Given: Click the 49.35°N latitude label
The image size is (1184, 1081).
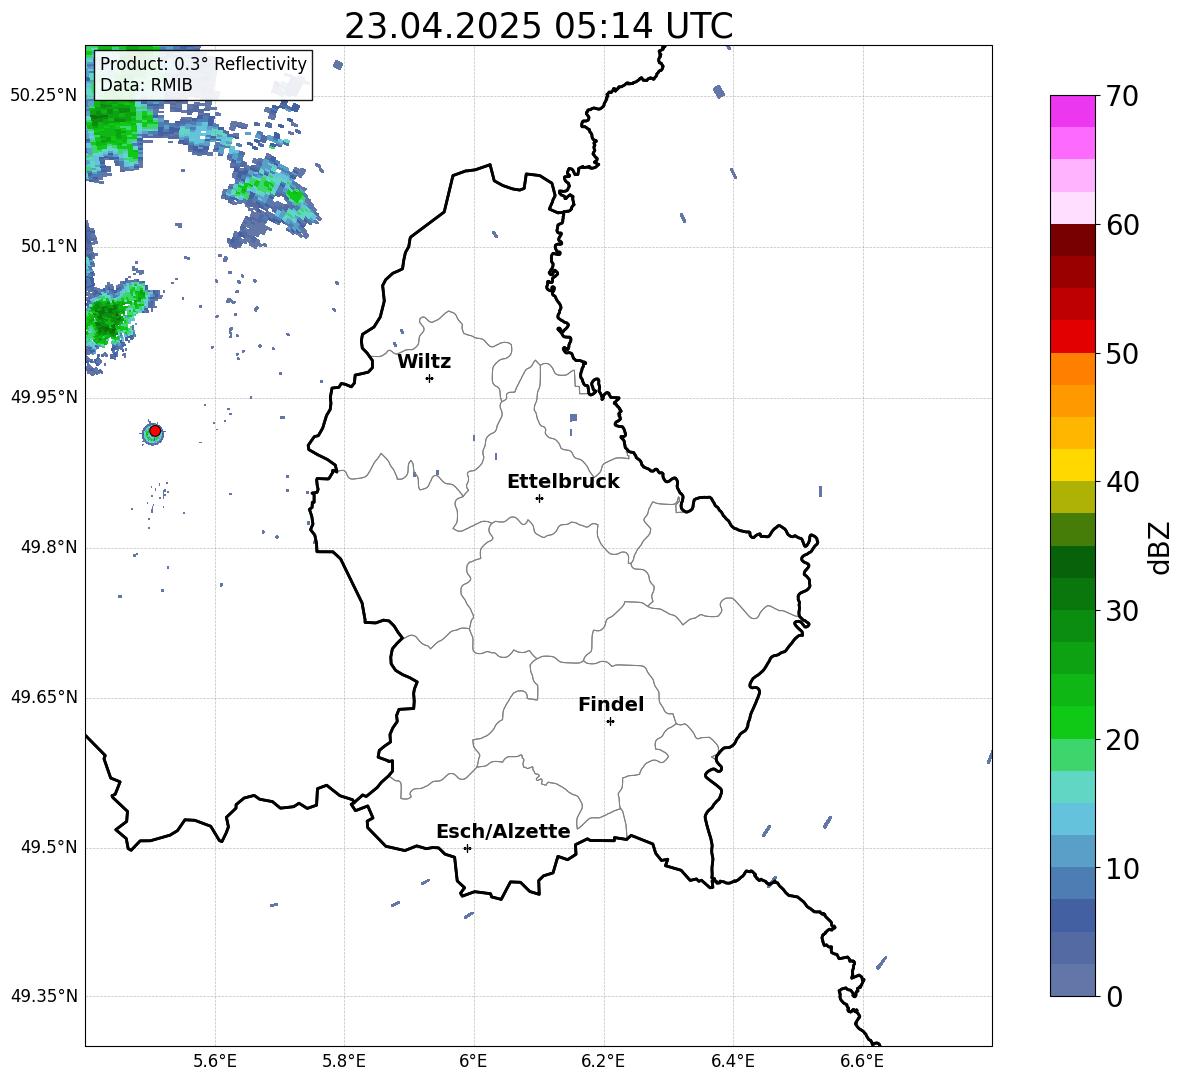Looking at the screenshot, I should click(44, 996).
